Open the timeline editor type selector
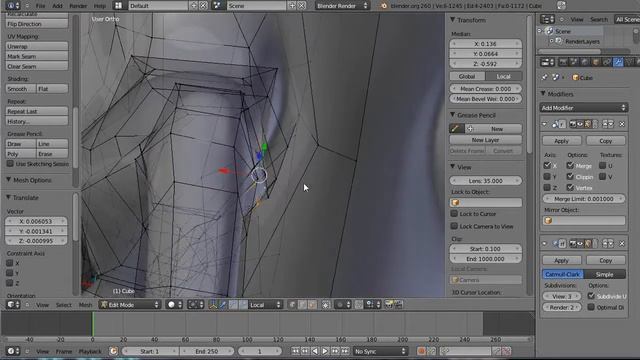 (13, 351)
